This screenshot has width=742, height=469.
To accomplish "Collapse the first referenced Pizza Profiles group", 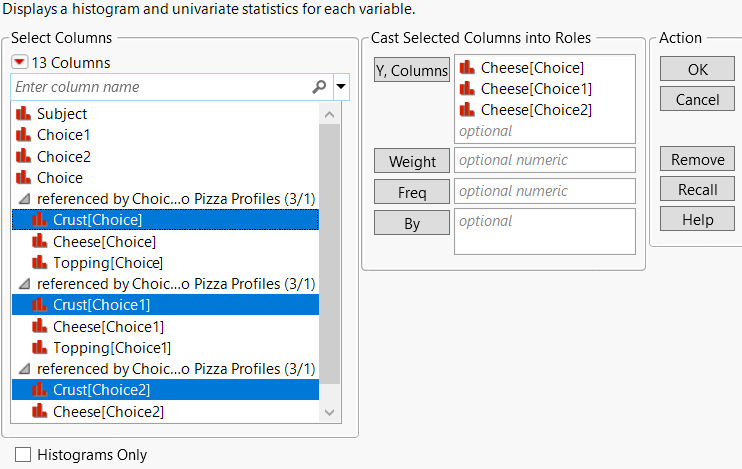I will click(25, 199).
